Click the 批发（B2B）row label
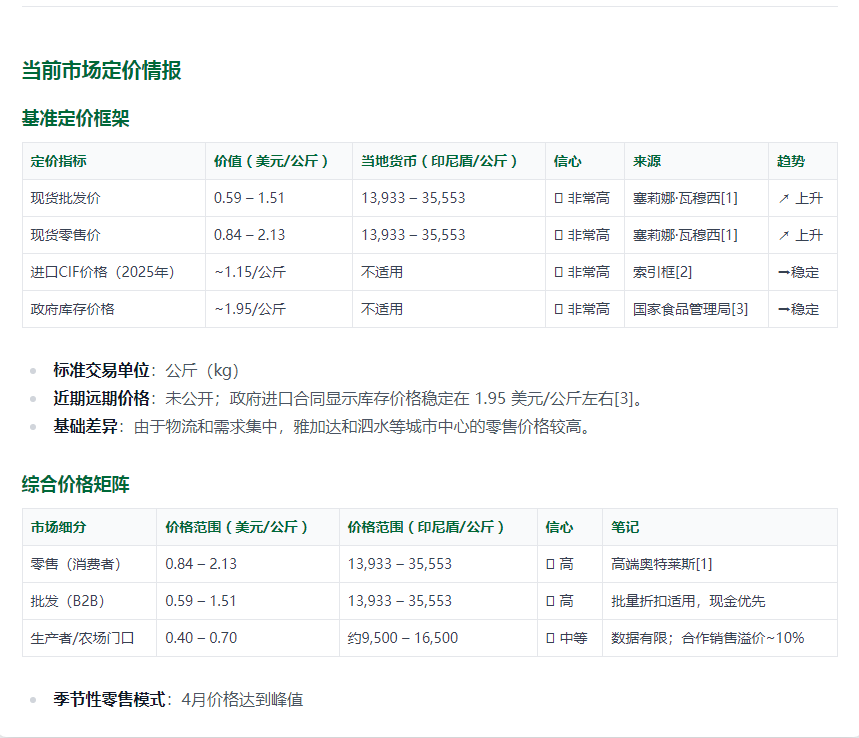This screenshot has height=738, width=859. 68,601
